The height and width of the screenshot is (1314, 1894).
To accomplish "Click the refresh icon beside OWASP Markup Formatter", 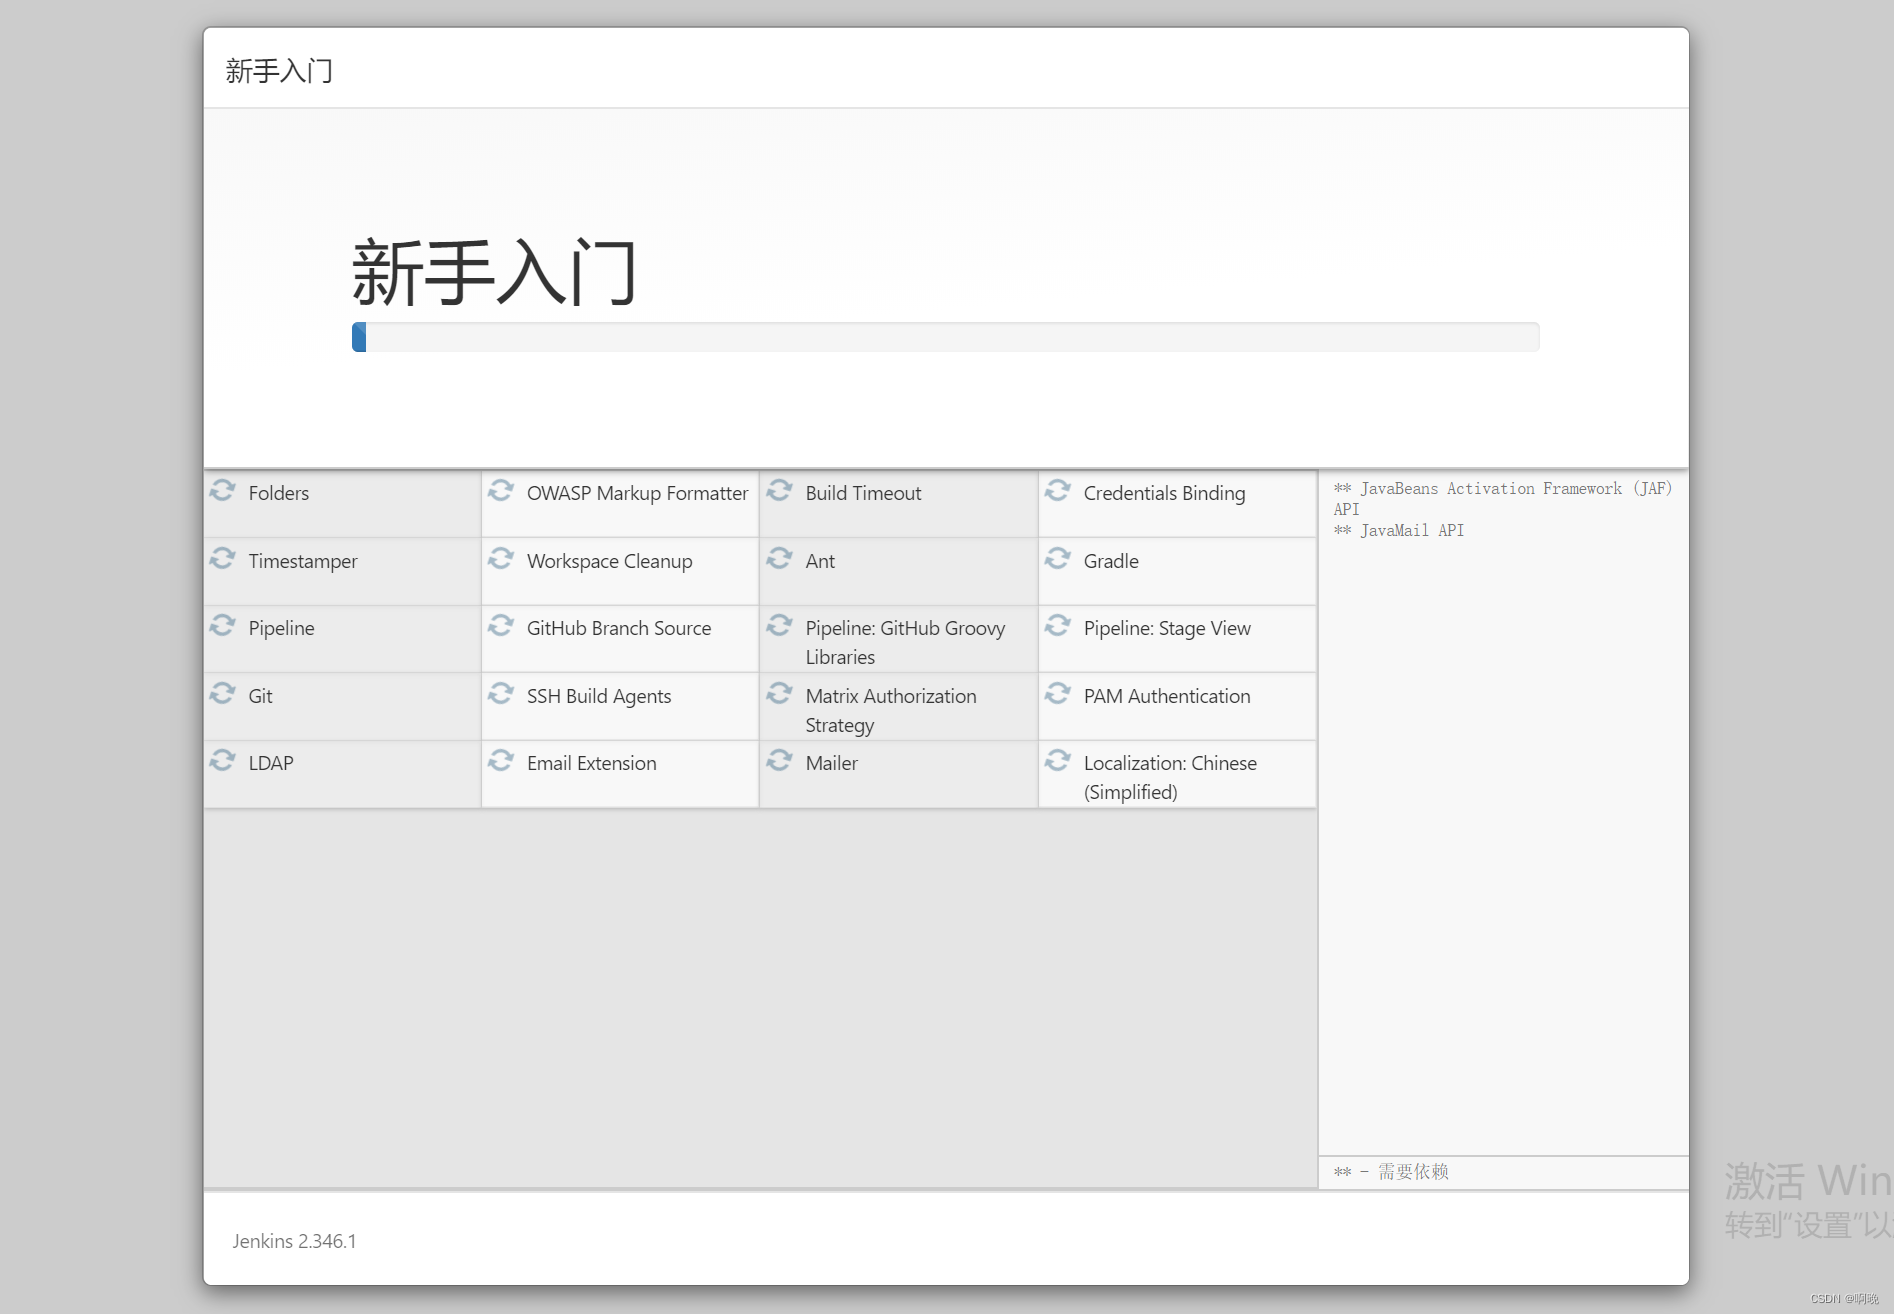I will [x=501, y=491].
